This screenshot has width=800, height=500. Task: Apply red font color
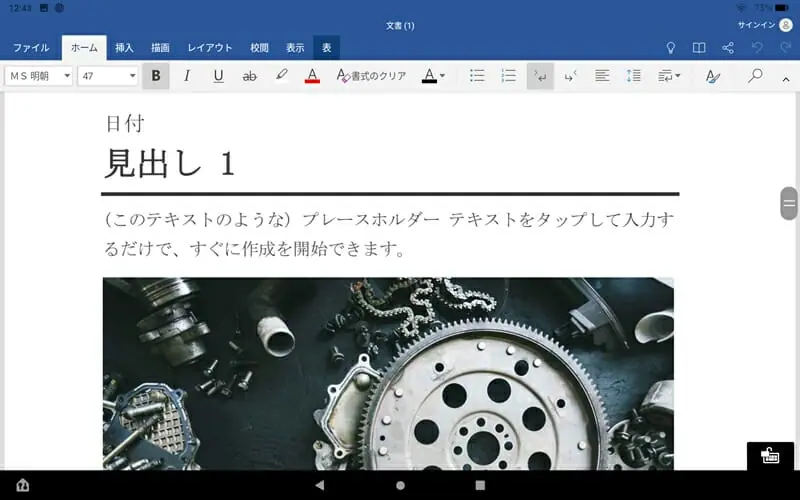(x=312, y=76)
